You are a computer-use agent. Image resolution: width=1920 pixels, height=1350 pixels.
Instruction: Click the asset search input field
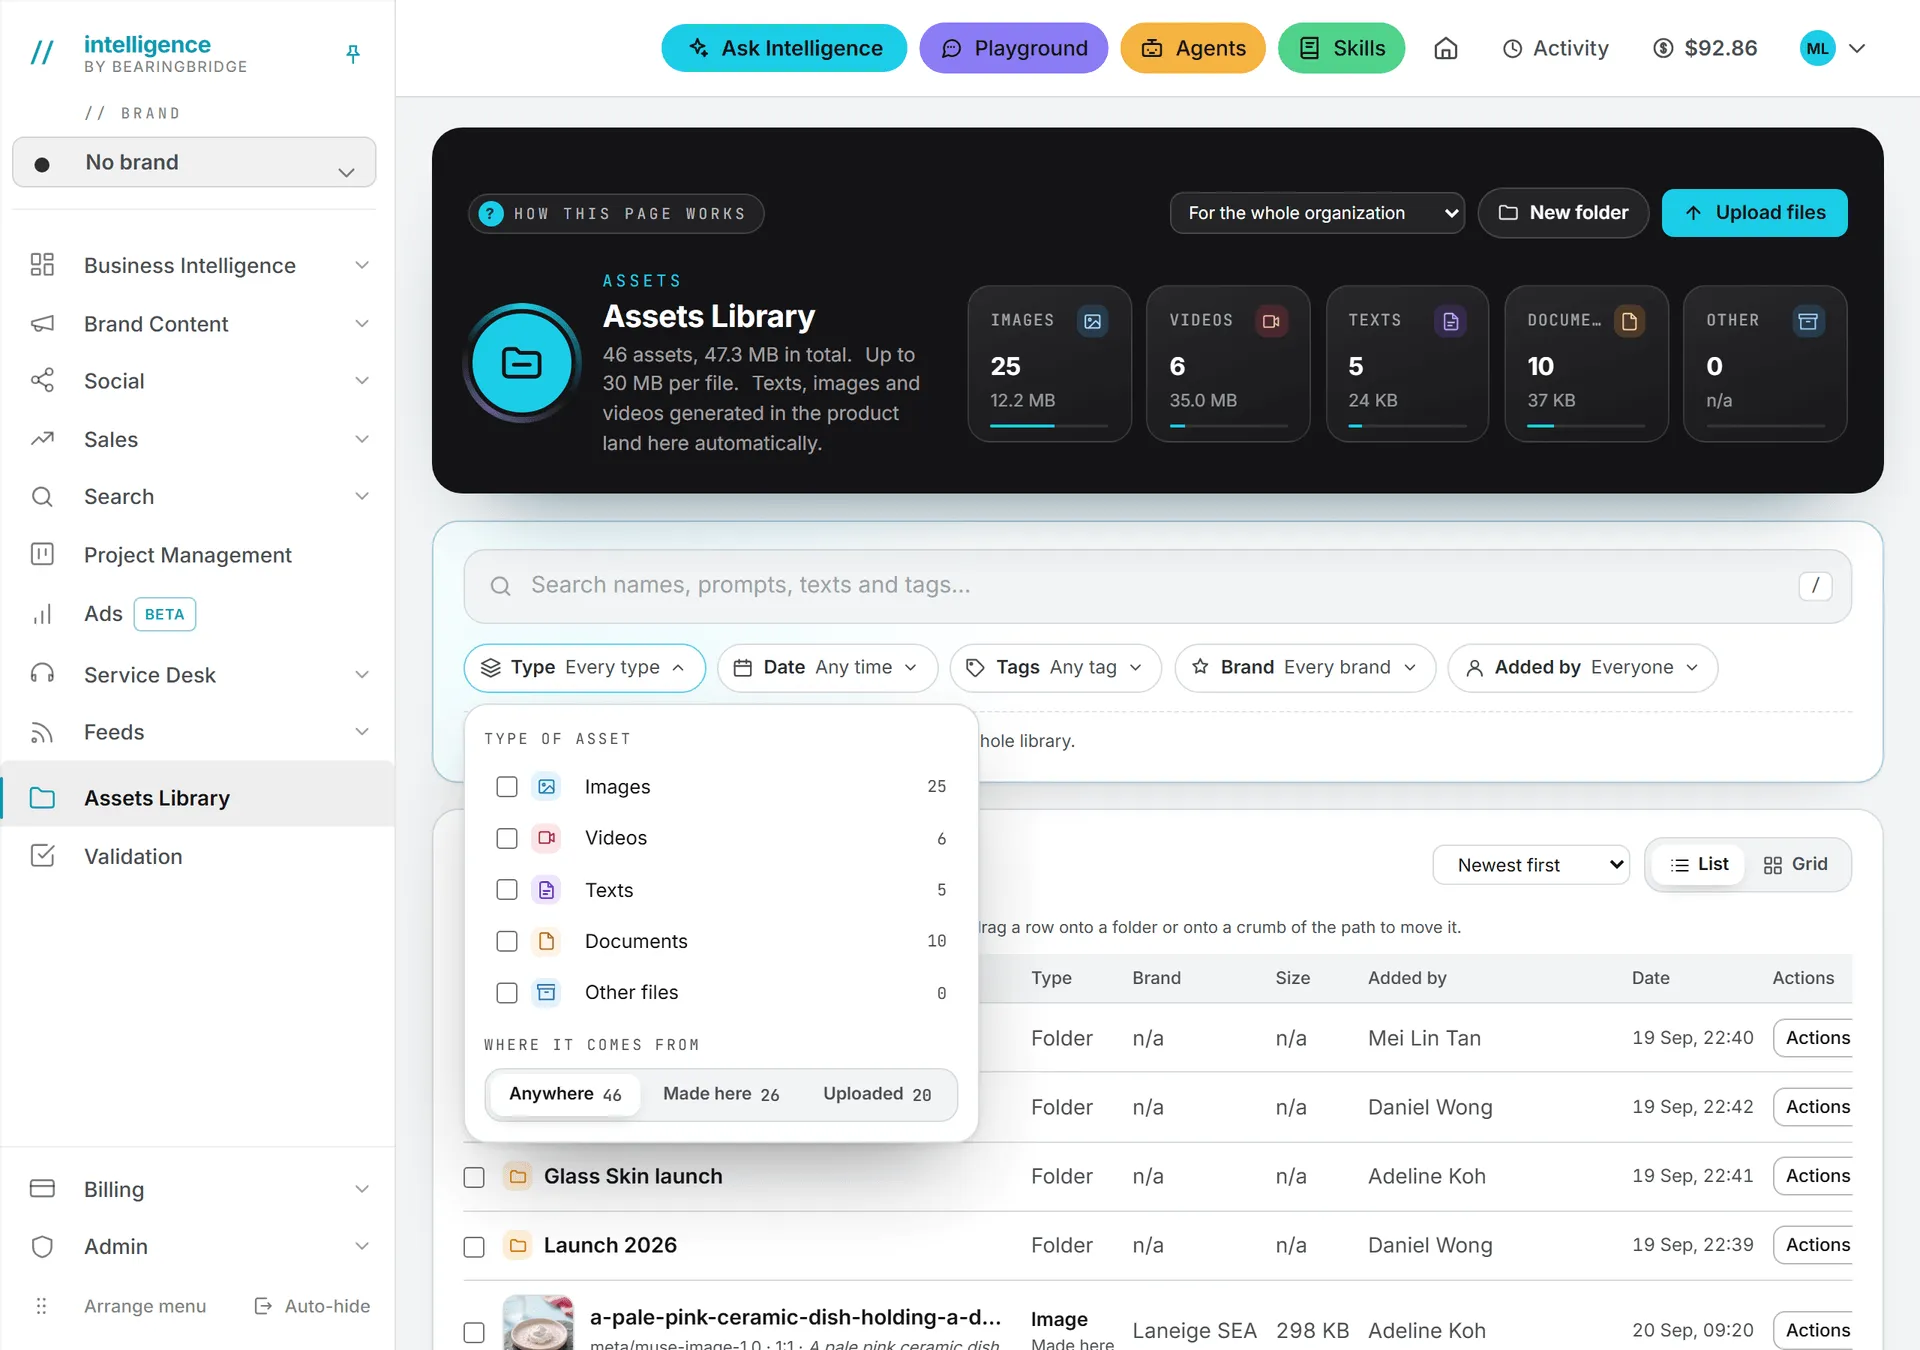(1157, 586)
